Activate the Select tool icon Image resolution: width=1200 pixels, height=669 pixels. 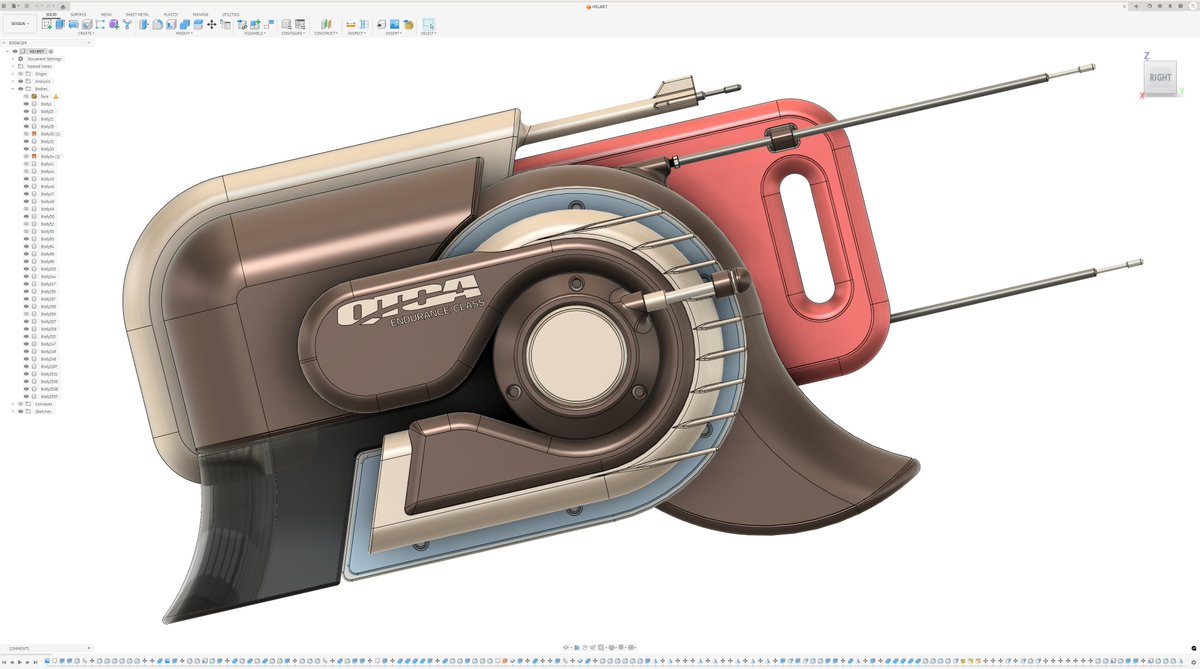point(428,24)
